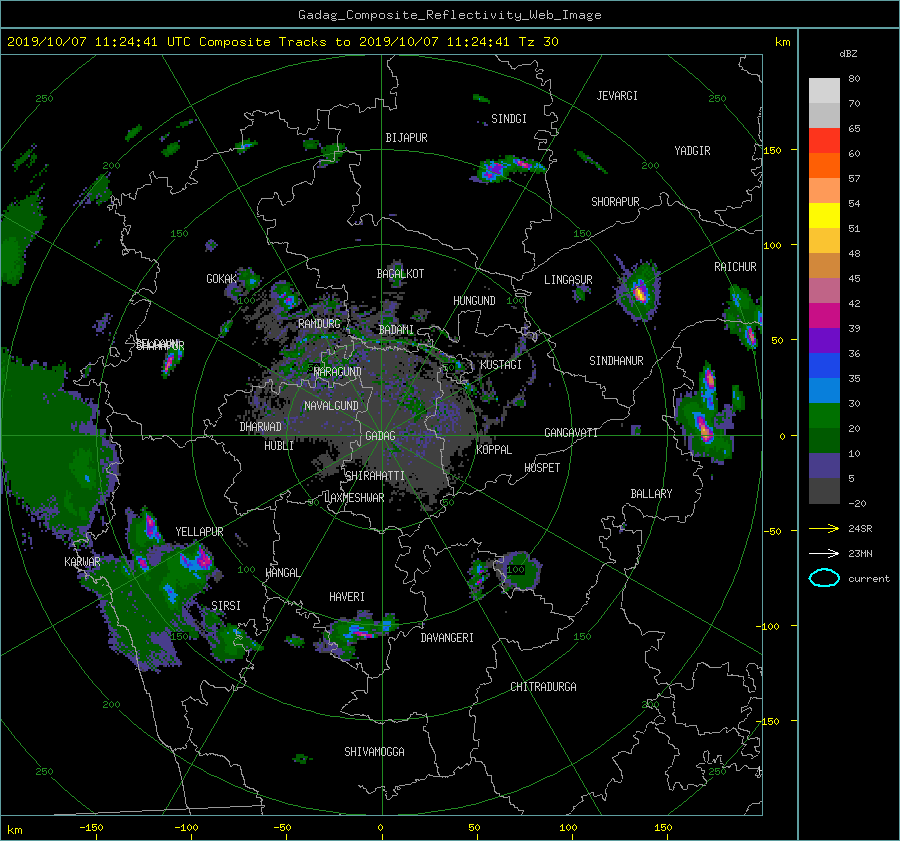Click the HANGAL city label
Viewport: 900px width, 841px height.
click(282, 573)
